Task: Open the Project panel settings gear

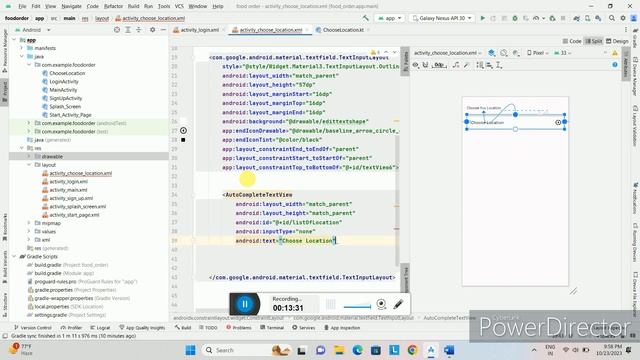Action: click(x=152, y=30)
